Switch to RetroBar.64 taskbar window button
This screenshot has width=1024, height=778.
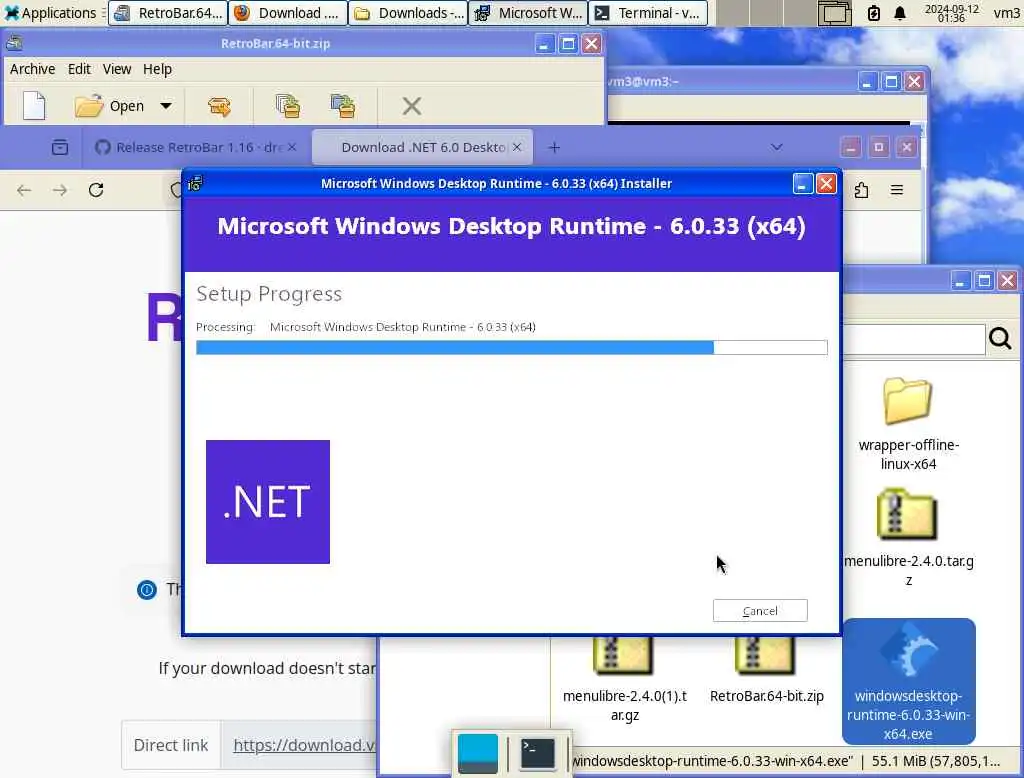[x=168, y=13]
